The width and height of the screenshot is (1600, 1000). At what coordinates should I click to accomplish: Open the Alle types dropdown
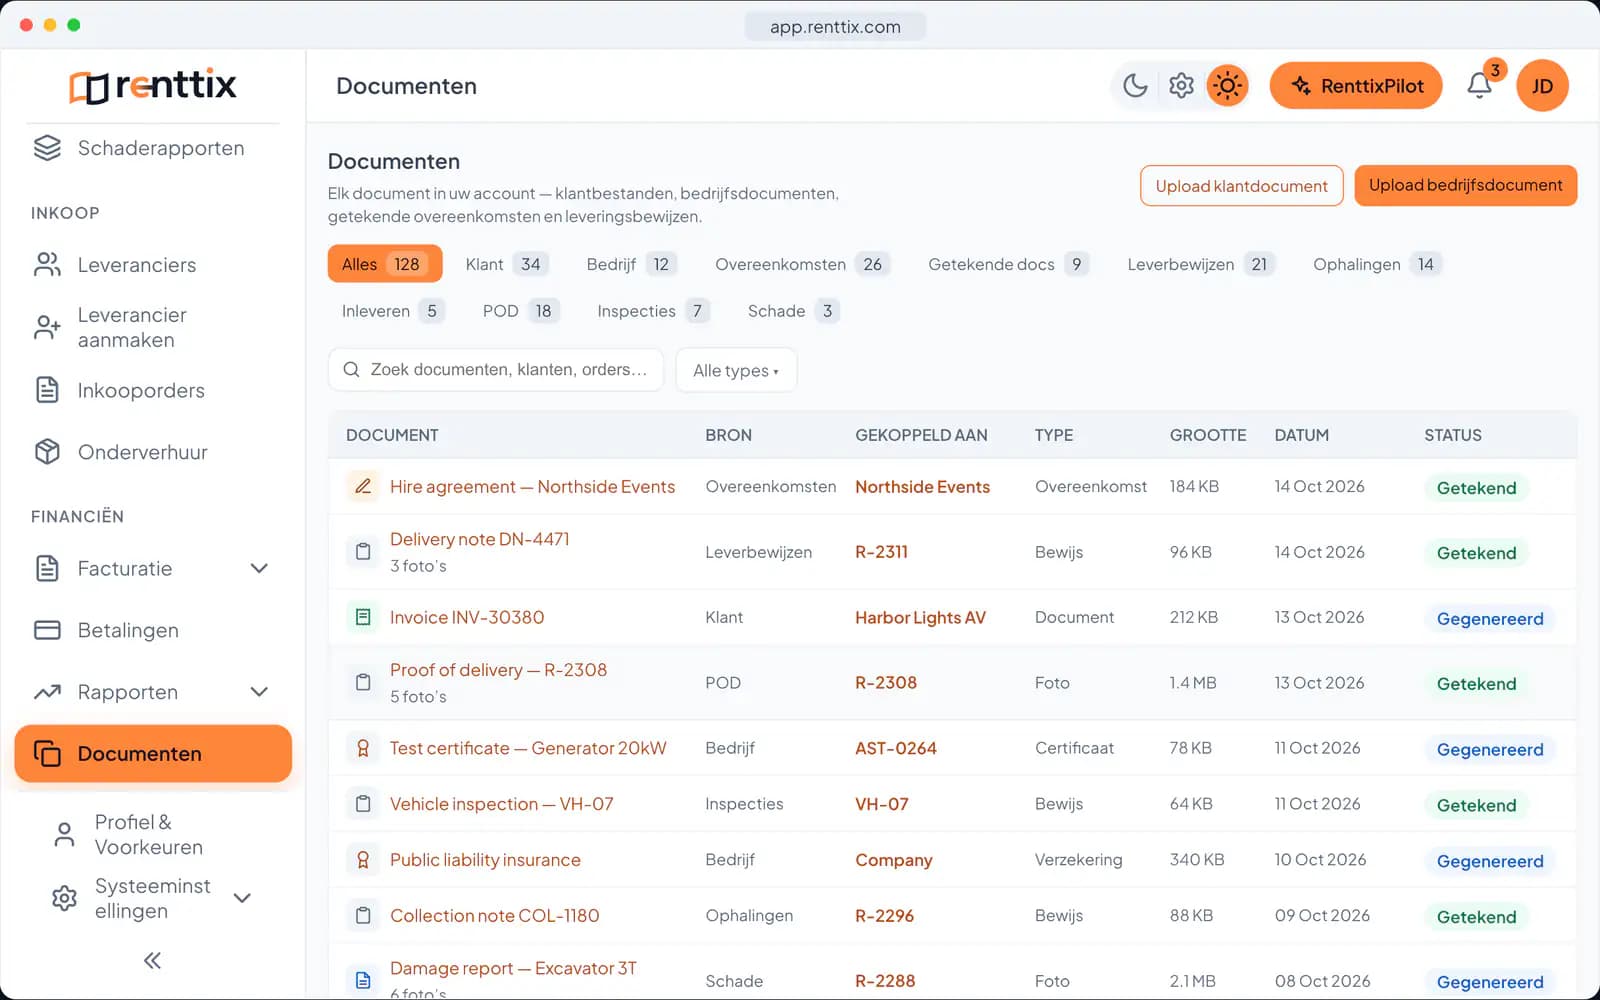tap(736, 370)
